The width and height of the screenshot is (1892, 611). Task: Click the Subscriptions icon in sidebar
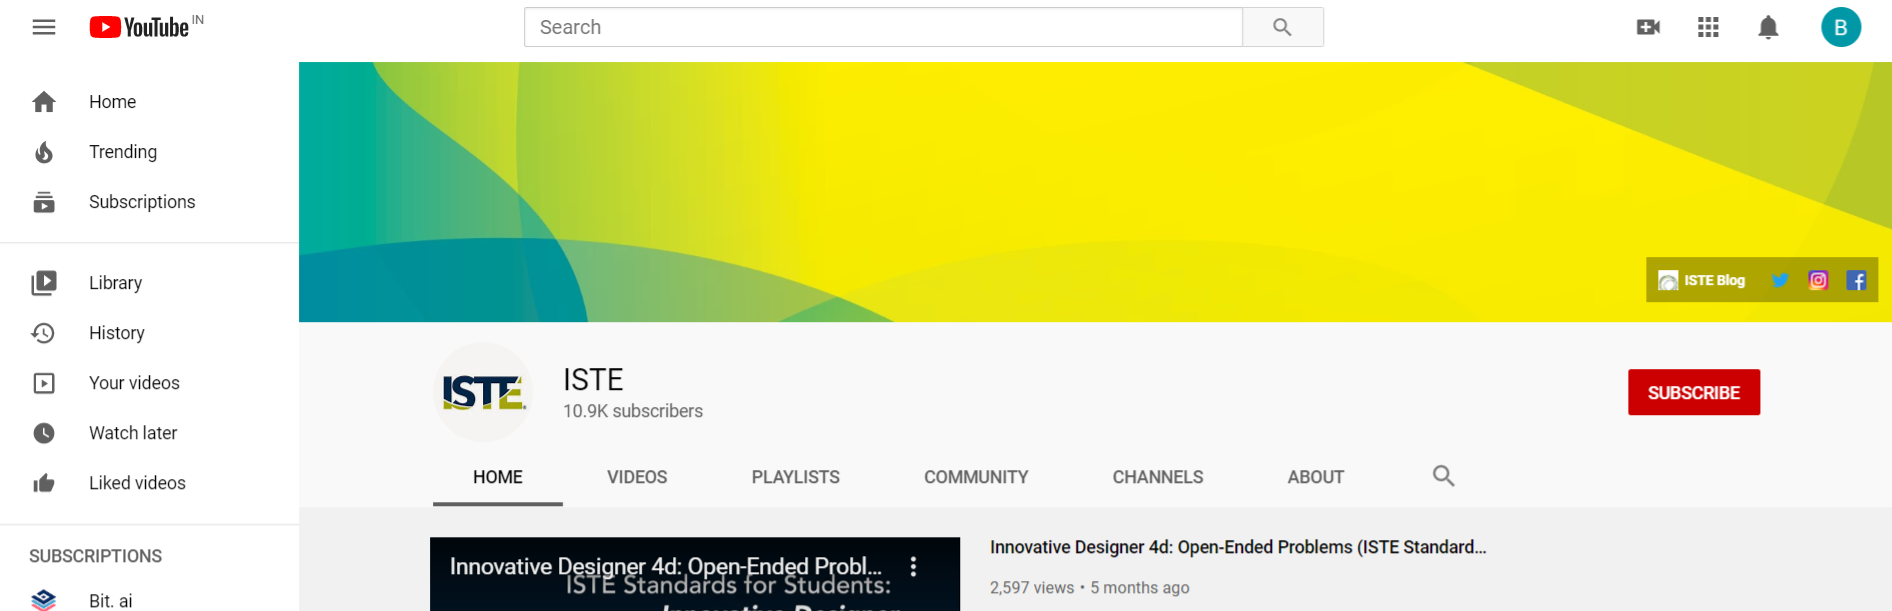[x=44, y=202]
